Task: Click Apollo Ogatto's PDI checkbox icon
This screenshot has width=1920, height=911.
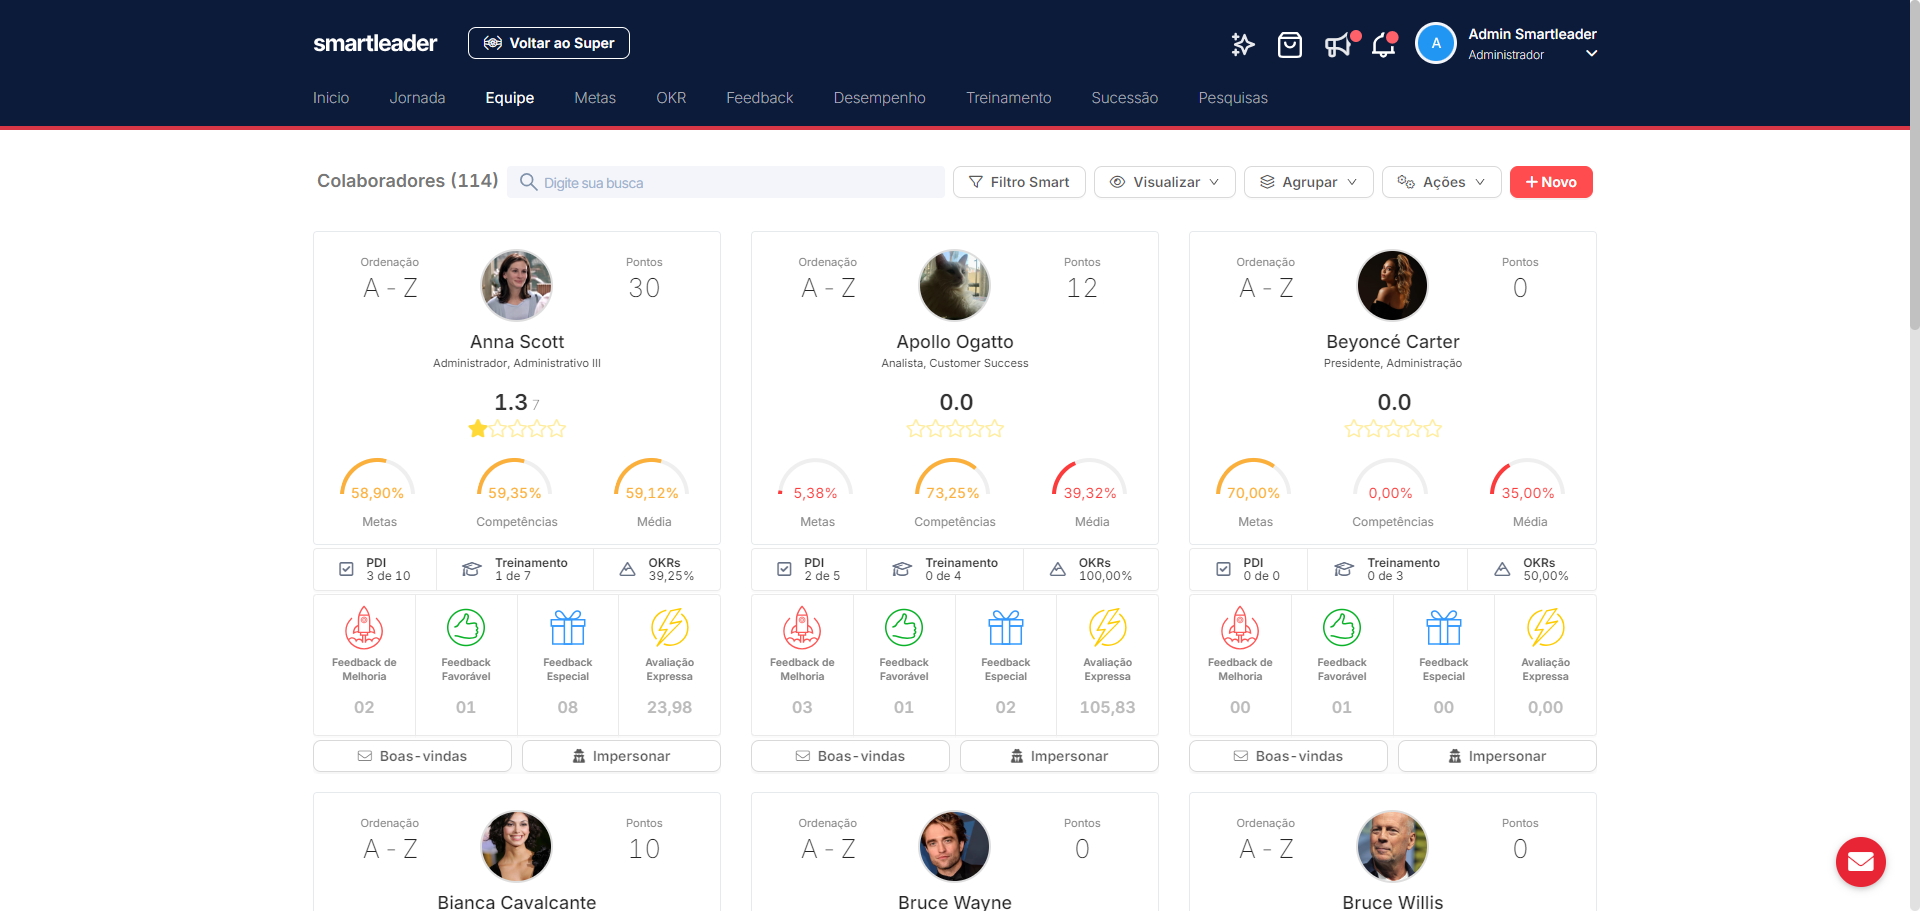Action: pyautogui.click(x=784, y=569)
